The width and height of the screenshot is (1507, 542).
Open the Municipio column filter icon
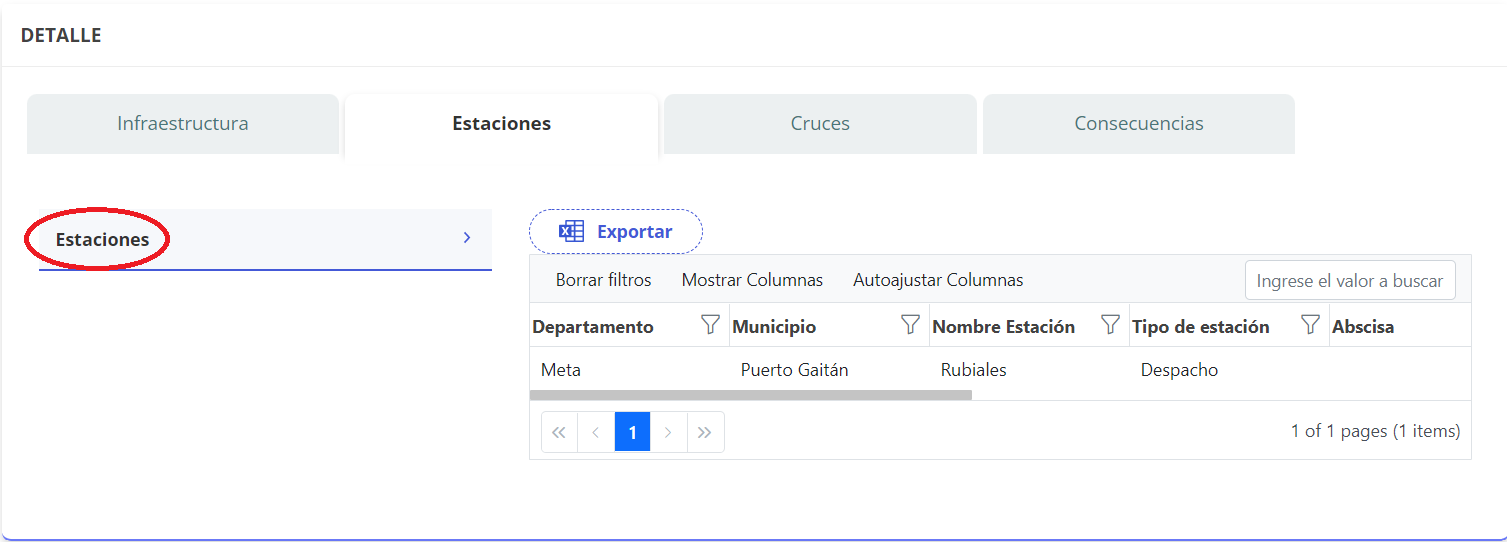[x=910, y=325]
